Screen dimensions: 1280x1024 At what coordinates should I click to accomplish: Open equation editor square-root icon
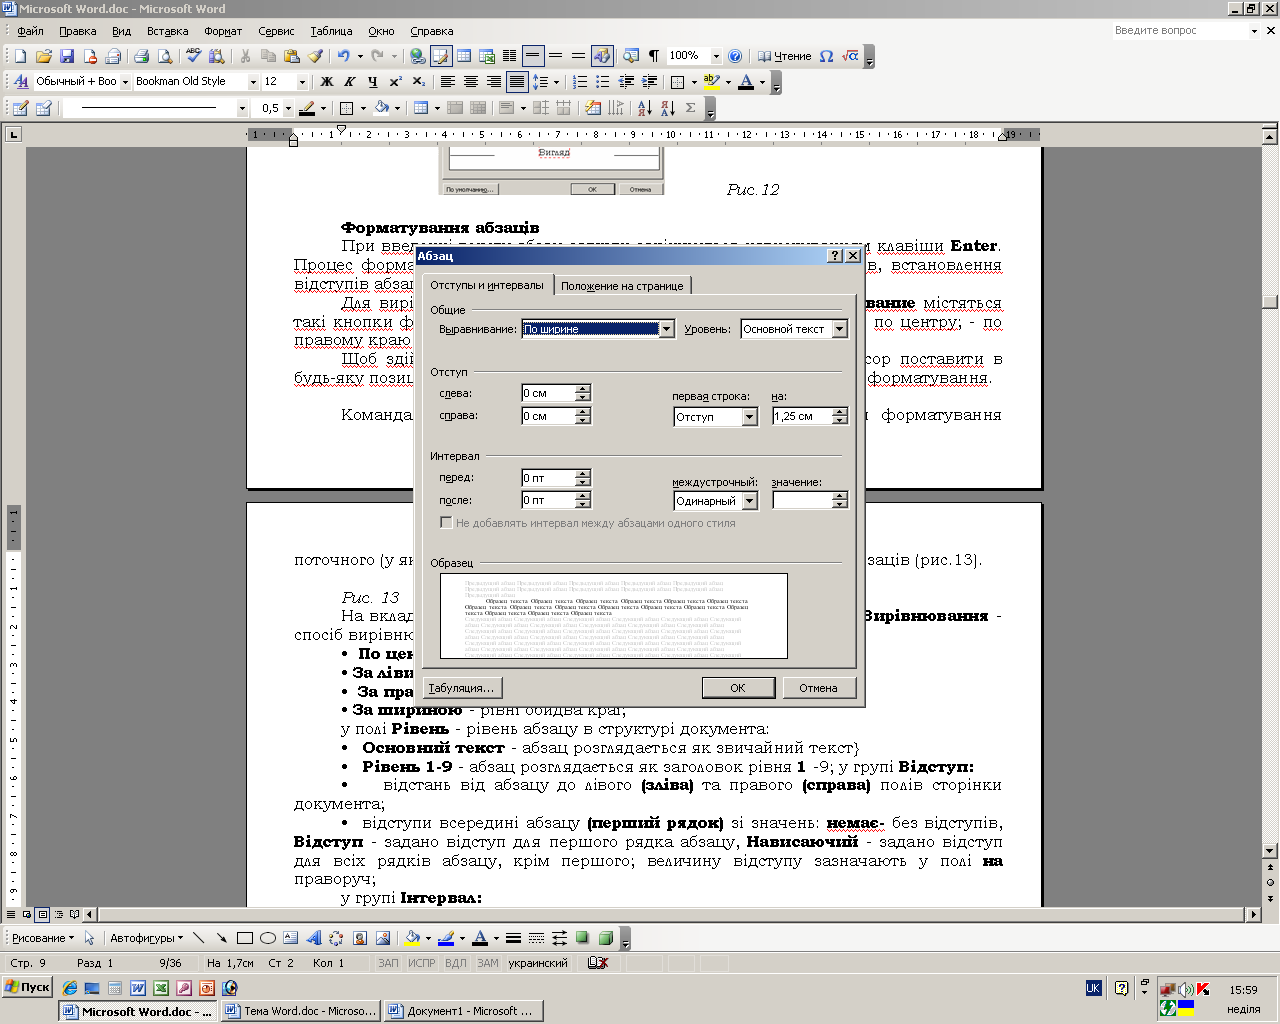tap(850, 56)
